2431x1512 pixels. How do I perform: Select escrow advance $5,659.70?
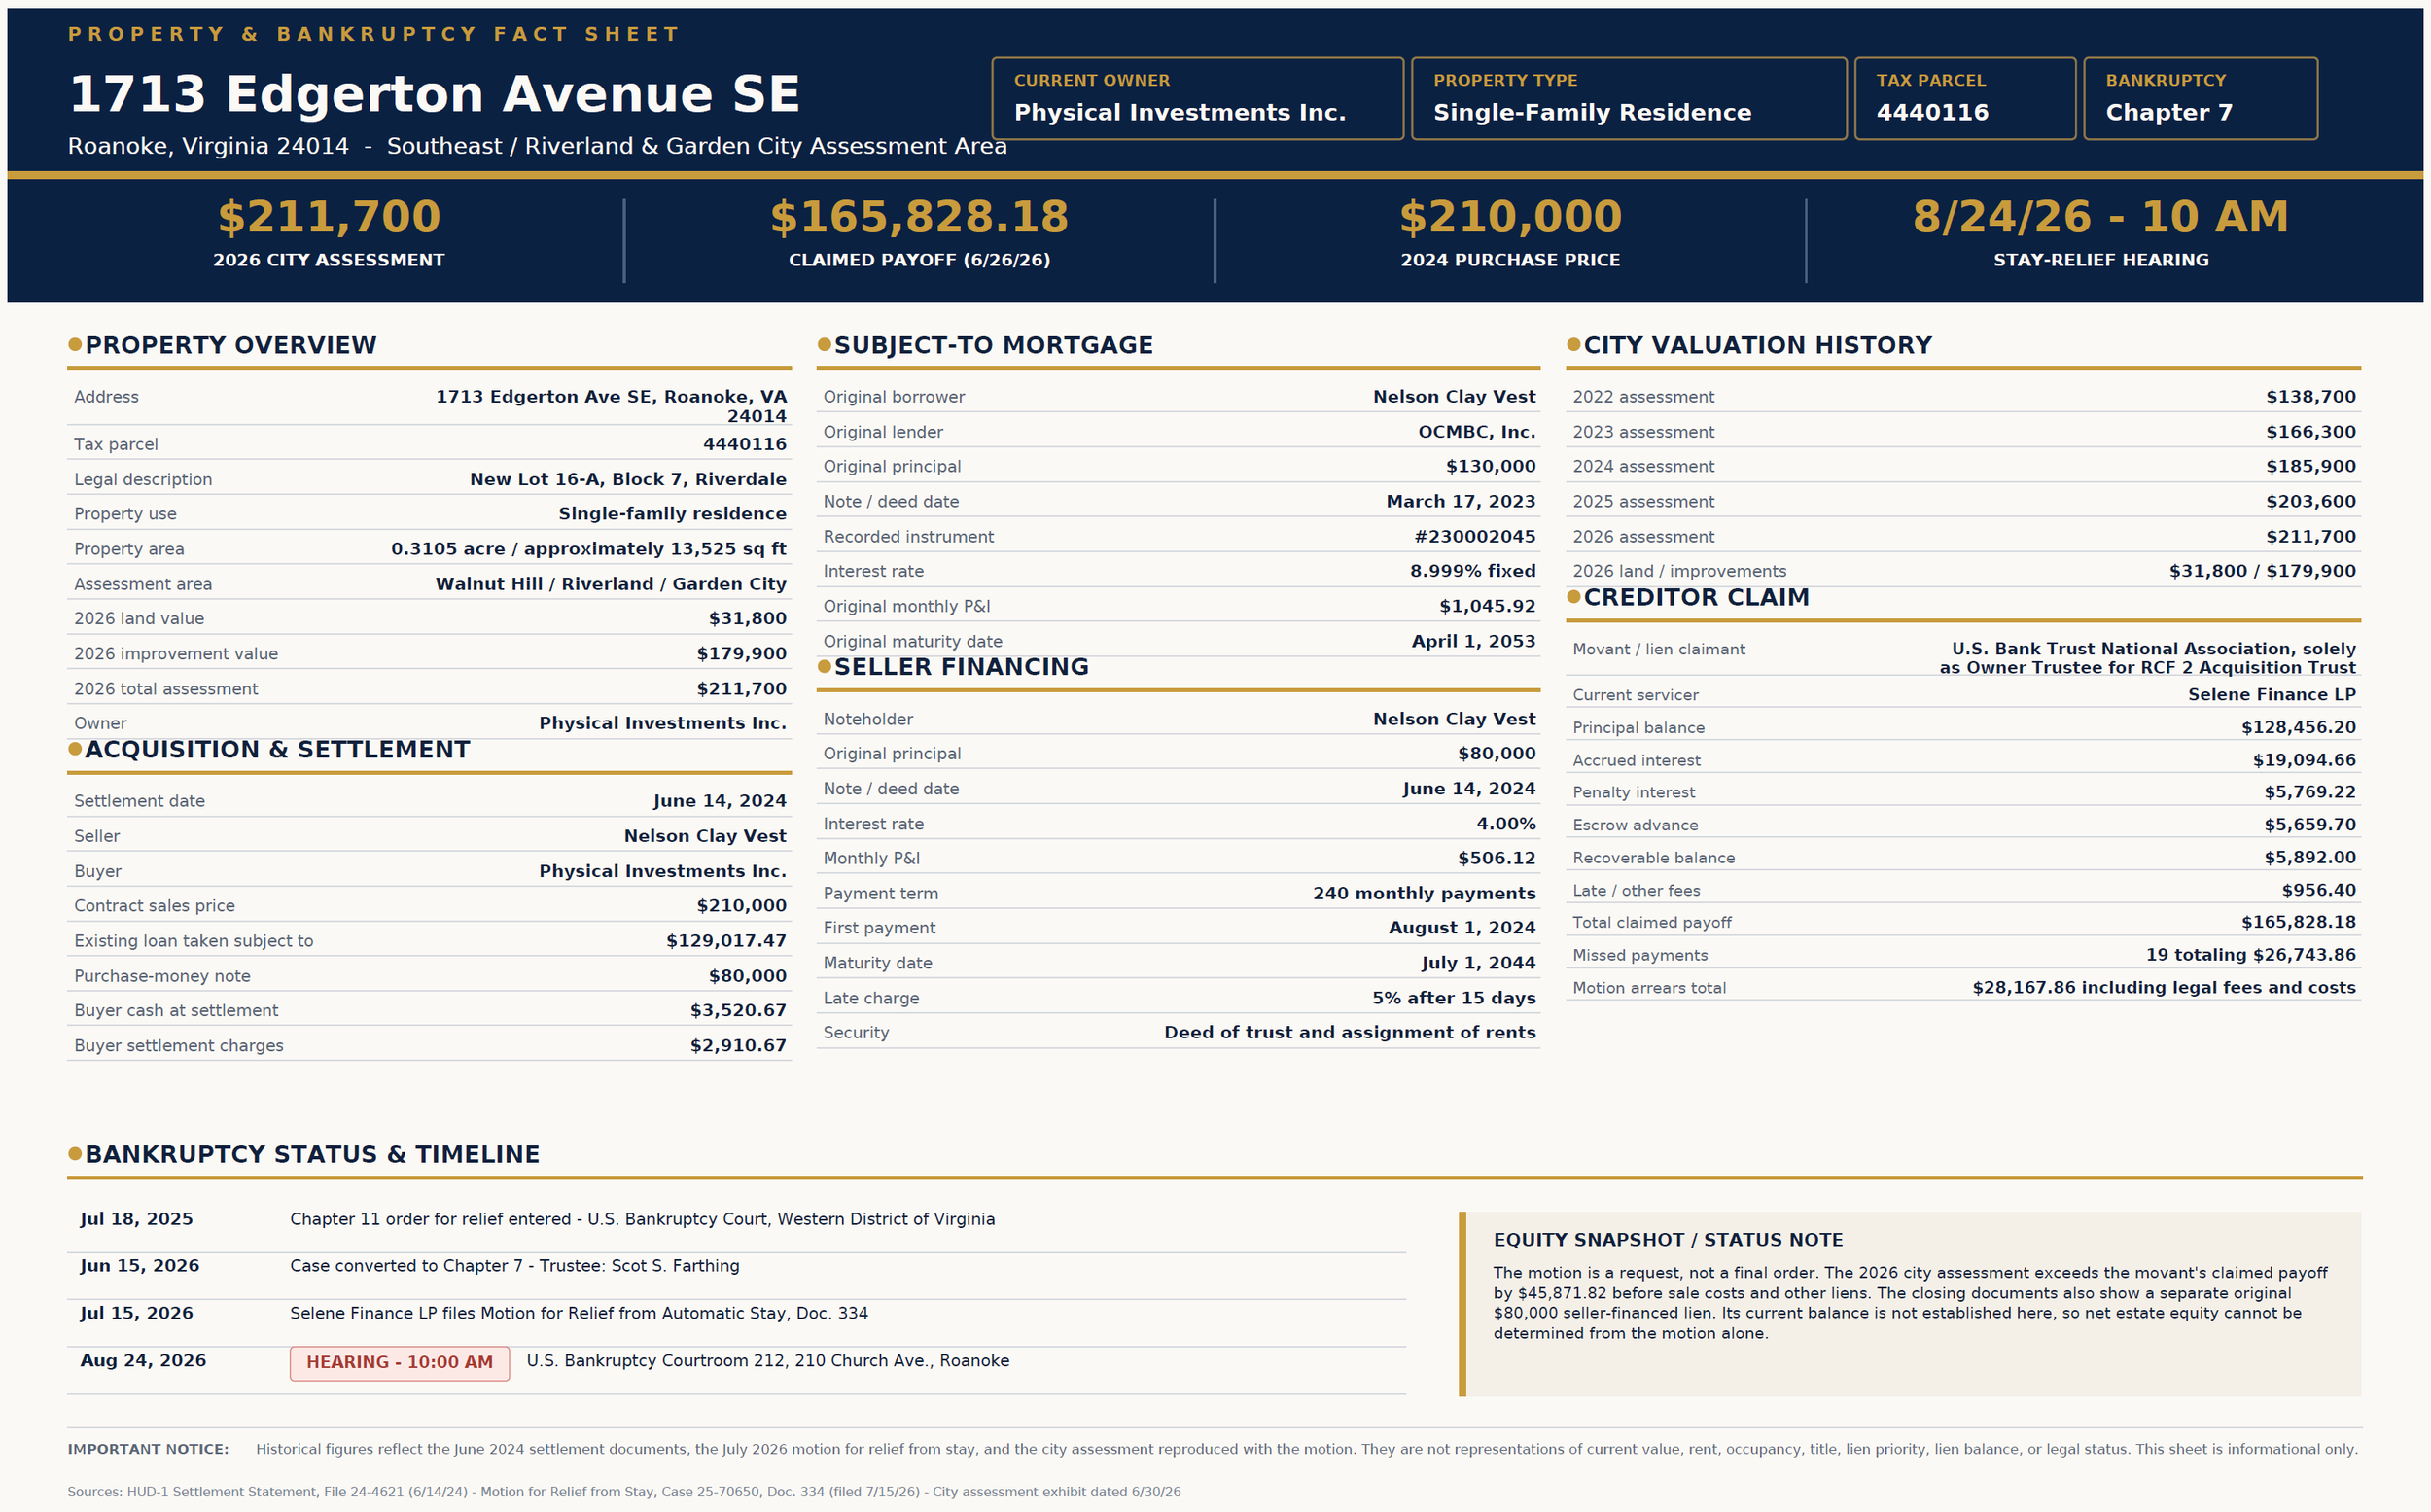(x=2310, y=825)
